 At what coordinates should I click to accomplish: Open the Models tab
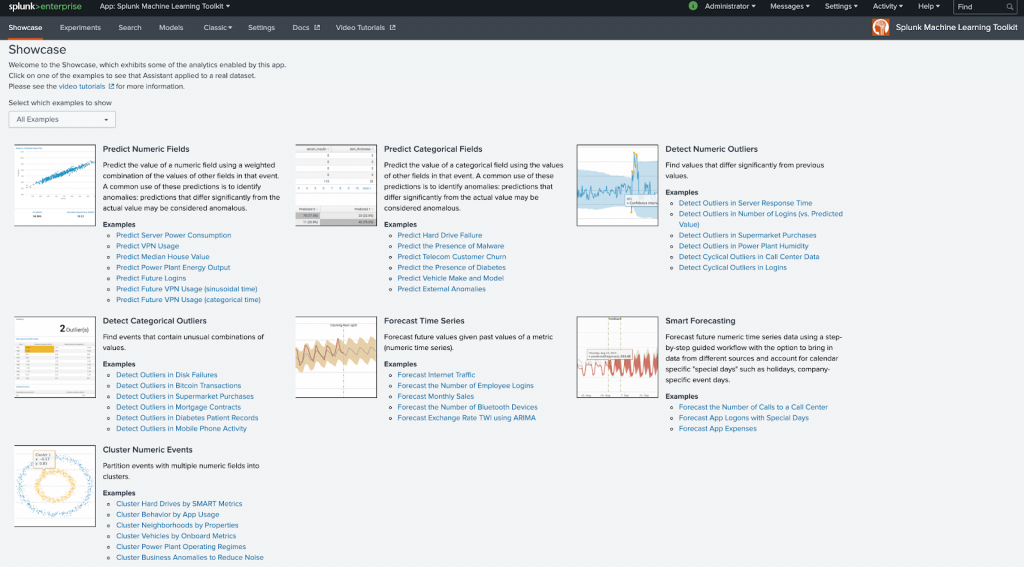click(171, 27)
